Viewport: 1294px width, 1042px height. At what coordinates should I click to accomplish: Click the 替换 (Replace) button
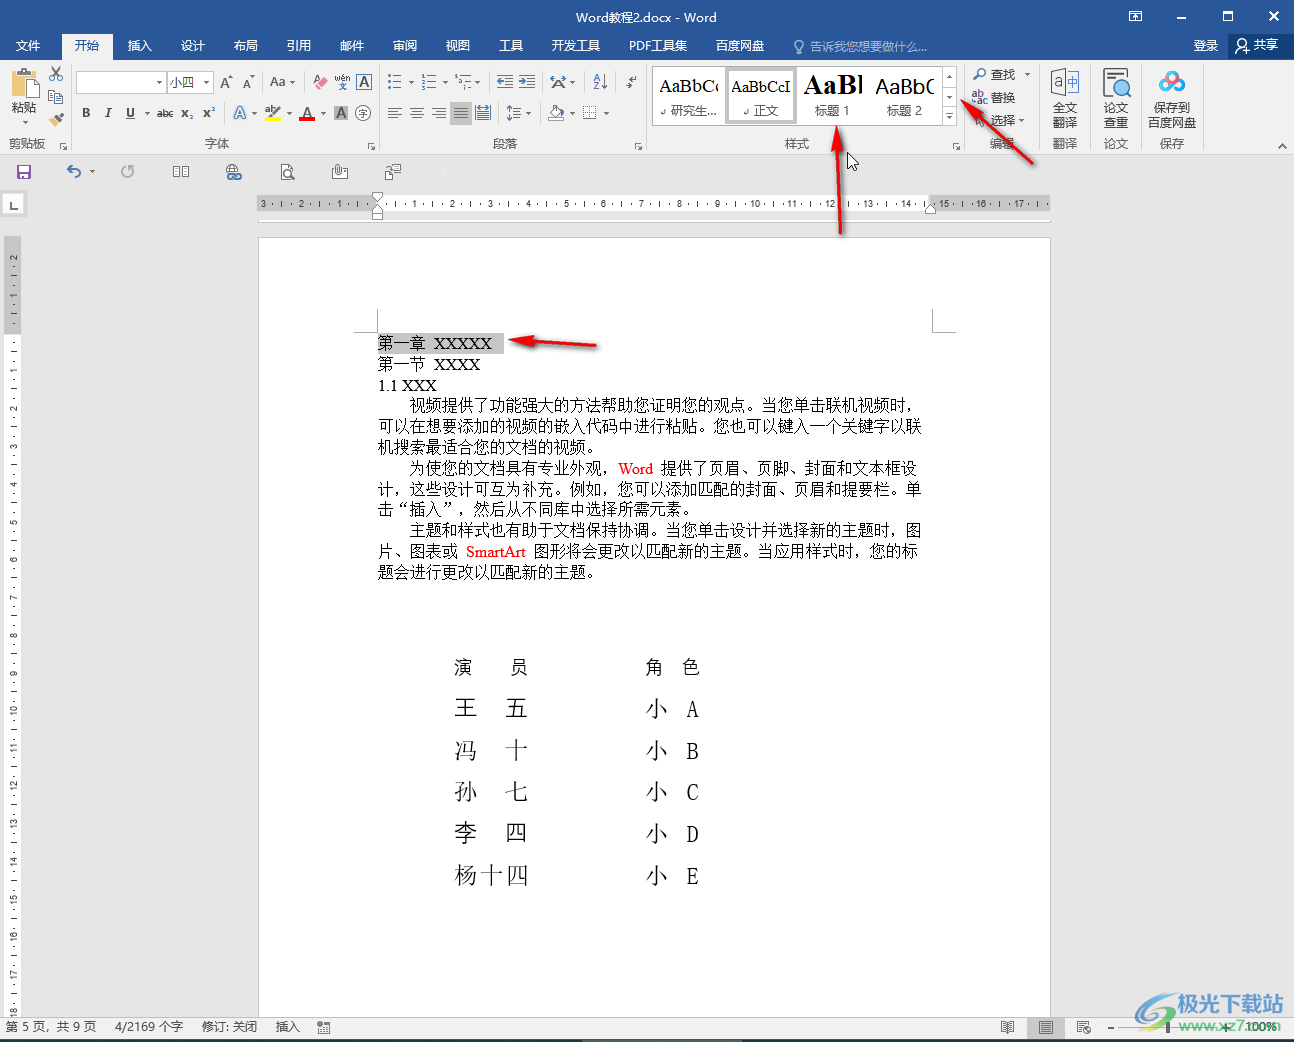click(994, 98)
